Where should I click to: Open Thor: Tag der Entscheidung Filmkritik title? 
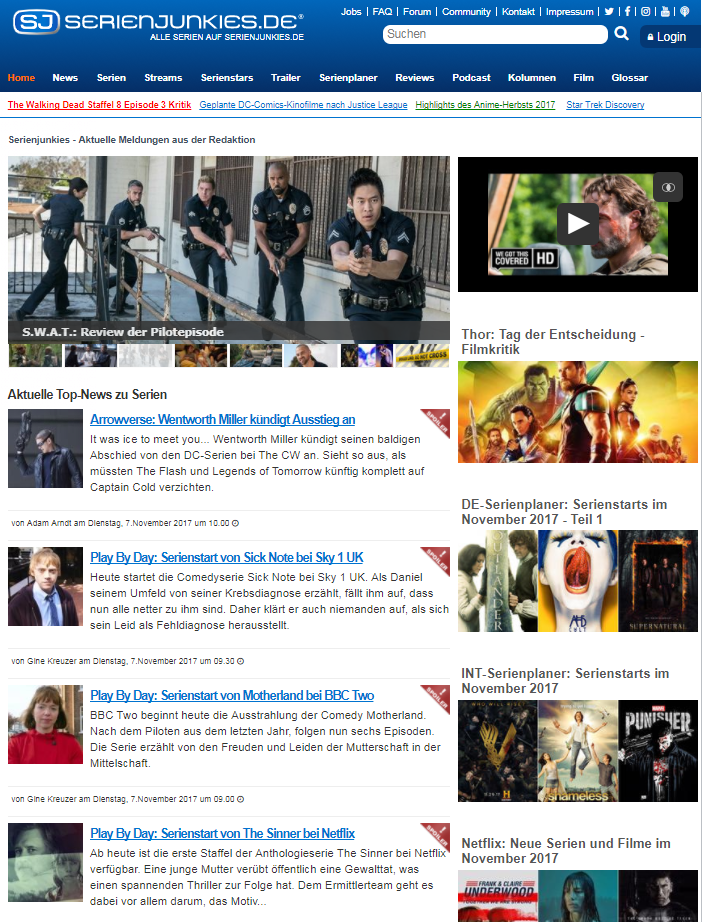click(553, 342)
